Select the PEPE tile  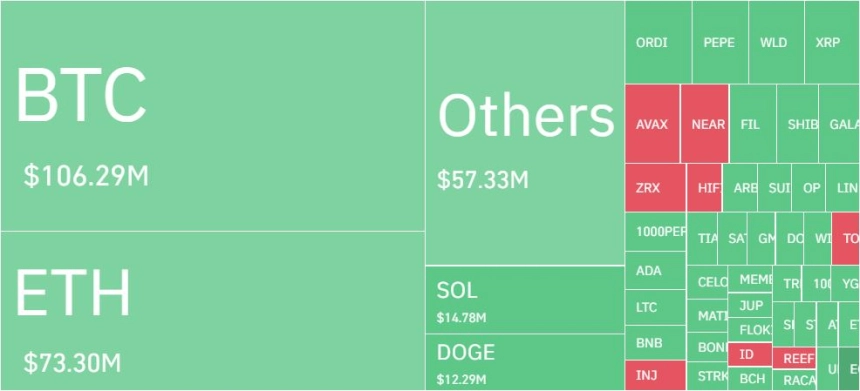point(720,42)
